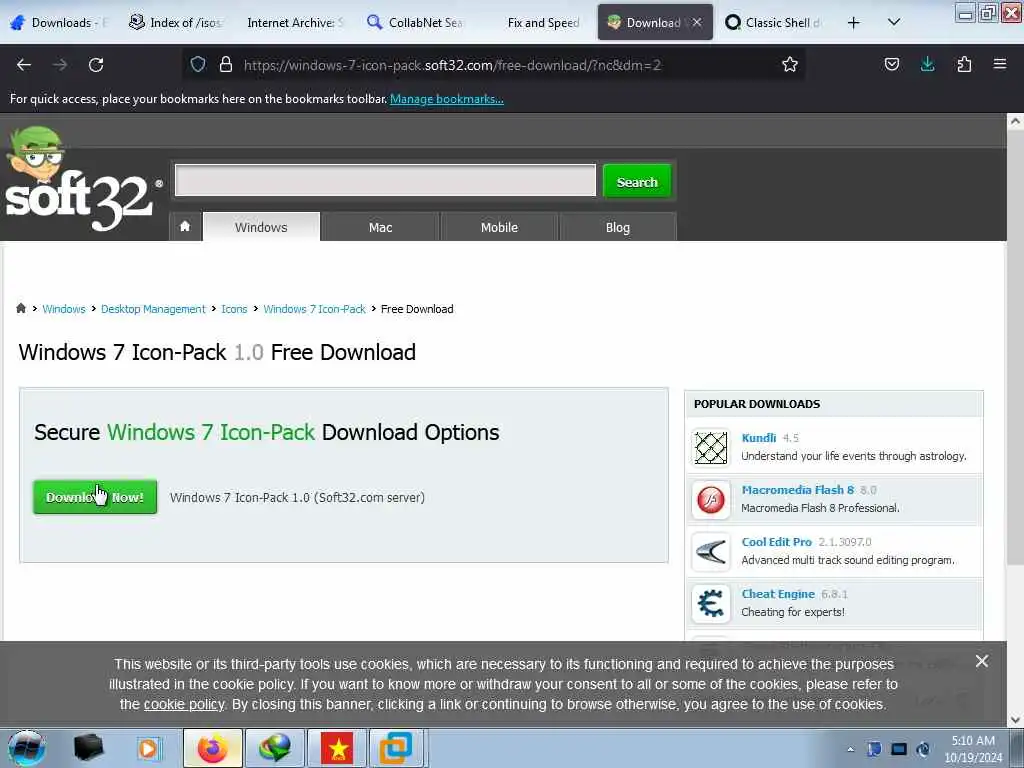
Task: Open the Pocket save icon
Action: click(x=891, y=65)
